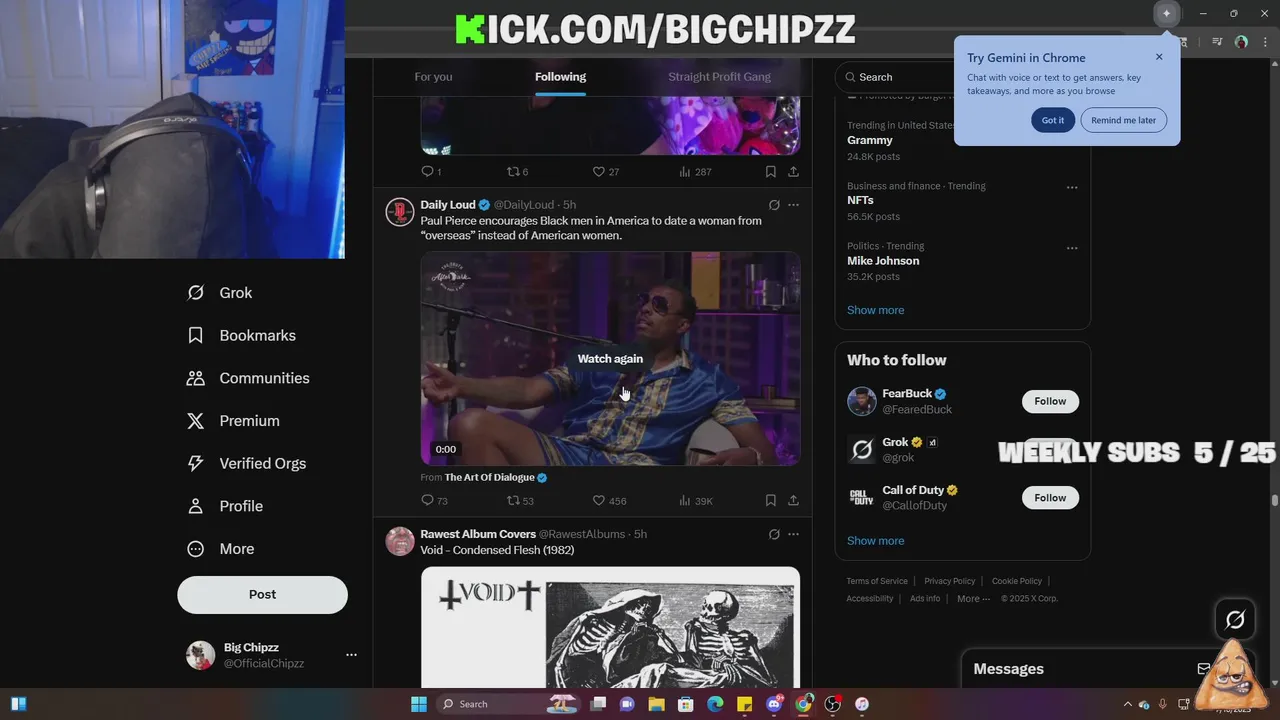Click Got it in Gemini popup
Screen dimensions: 1280x720
(x=1053, y=120)
